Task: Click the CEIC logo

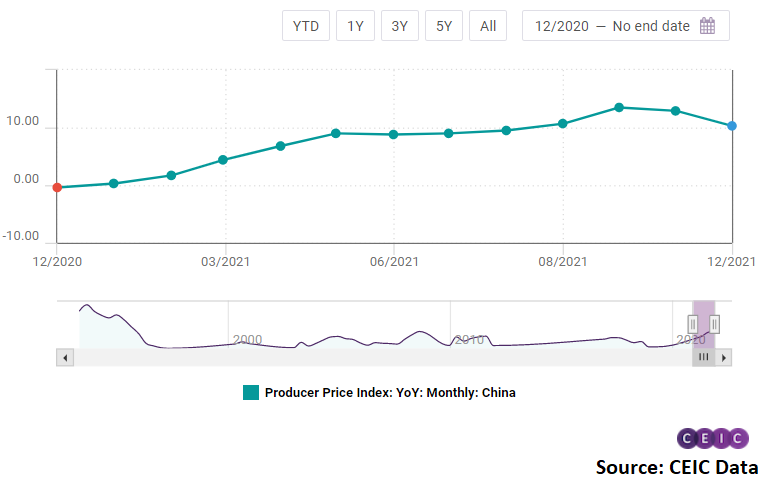Action: click(x=712, y=438)
